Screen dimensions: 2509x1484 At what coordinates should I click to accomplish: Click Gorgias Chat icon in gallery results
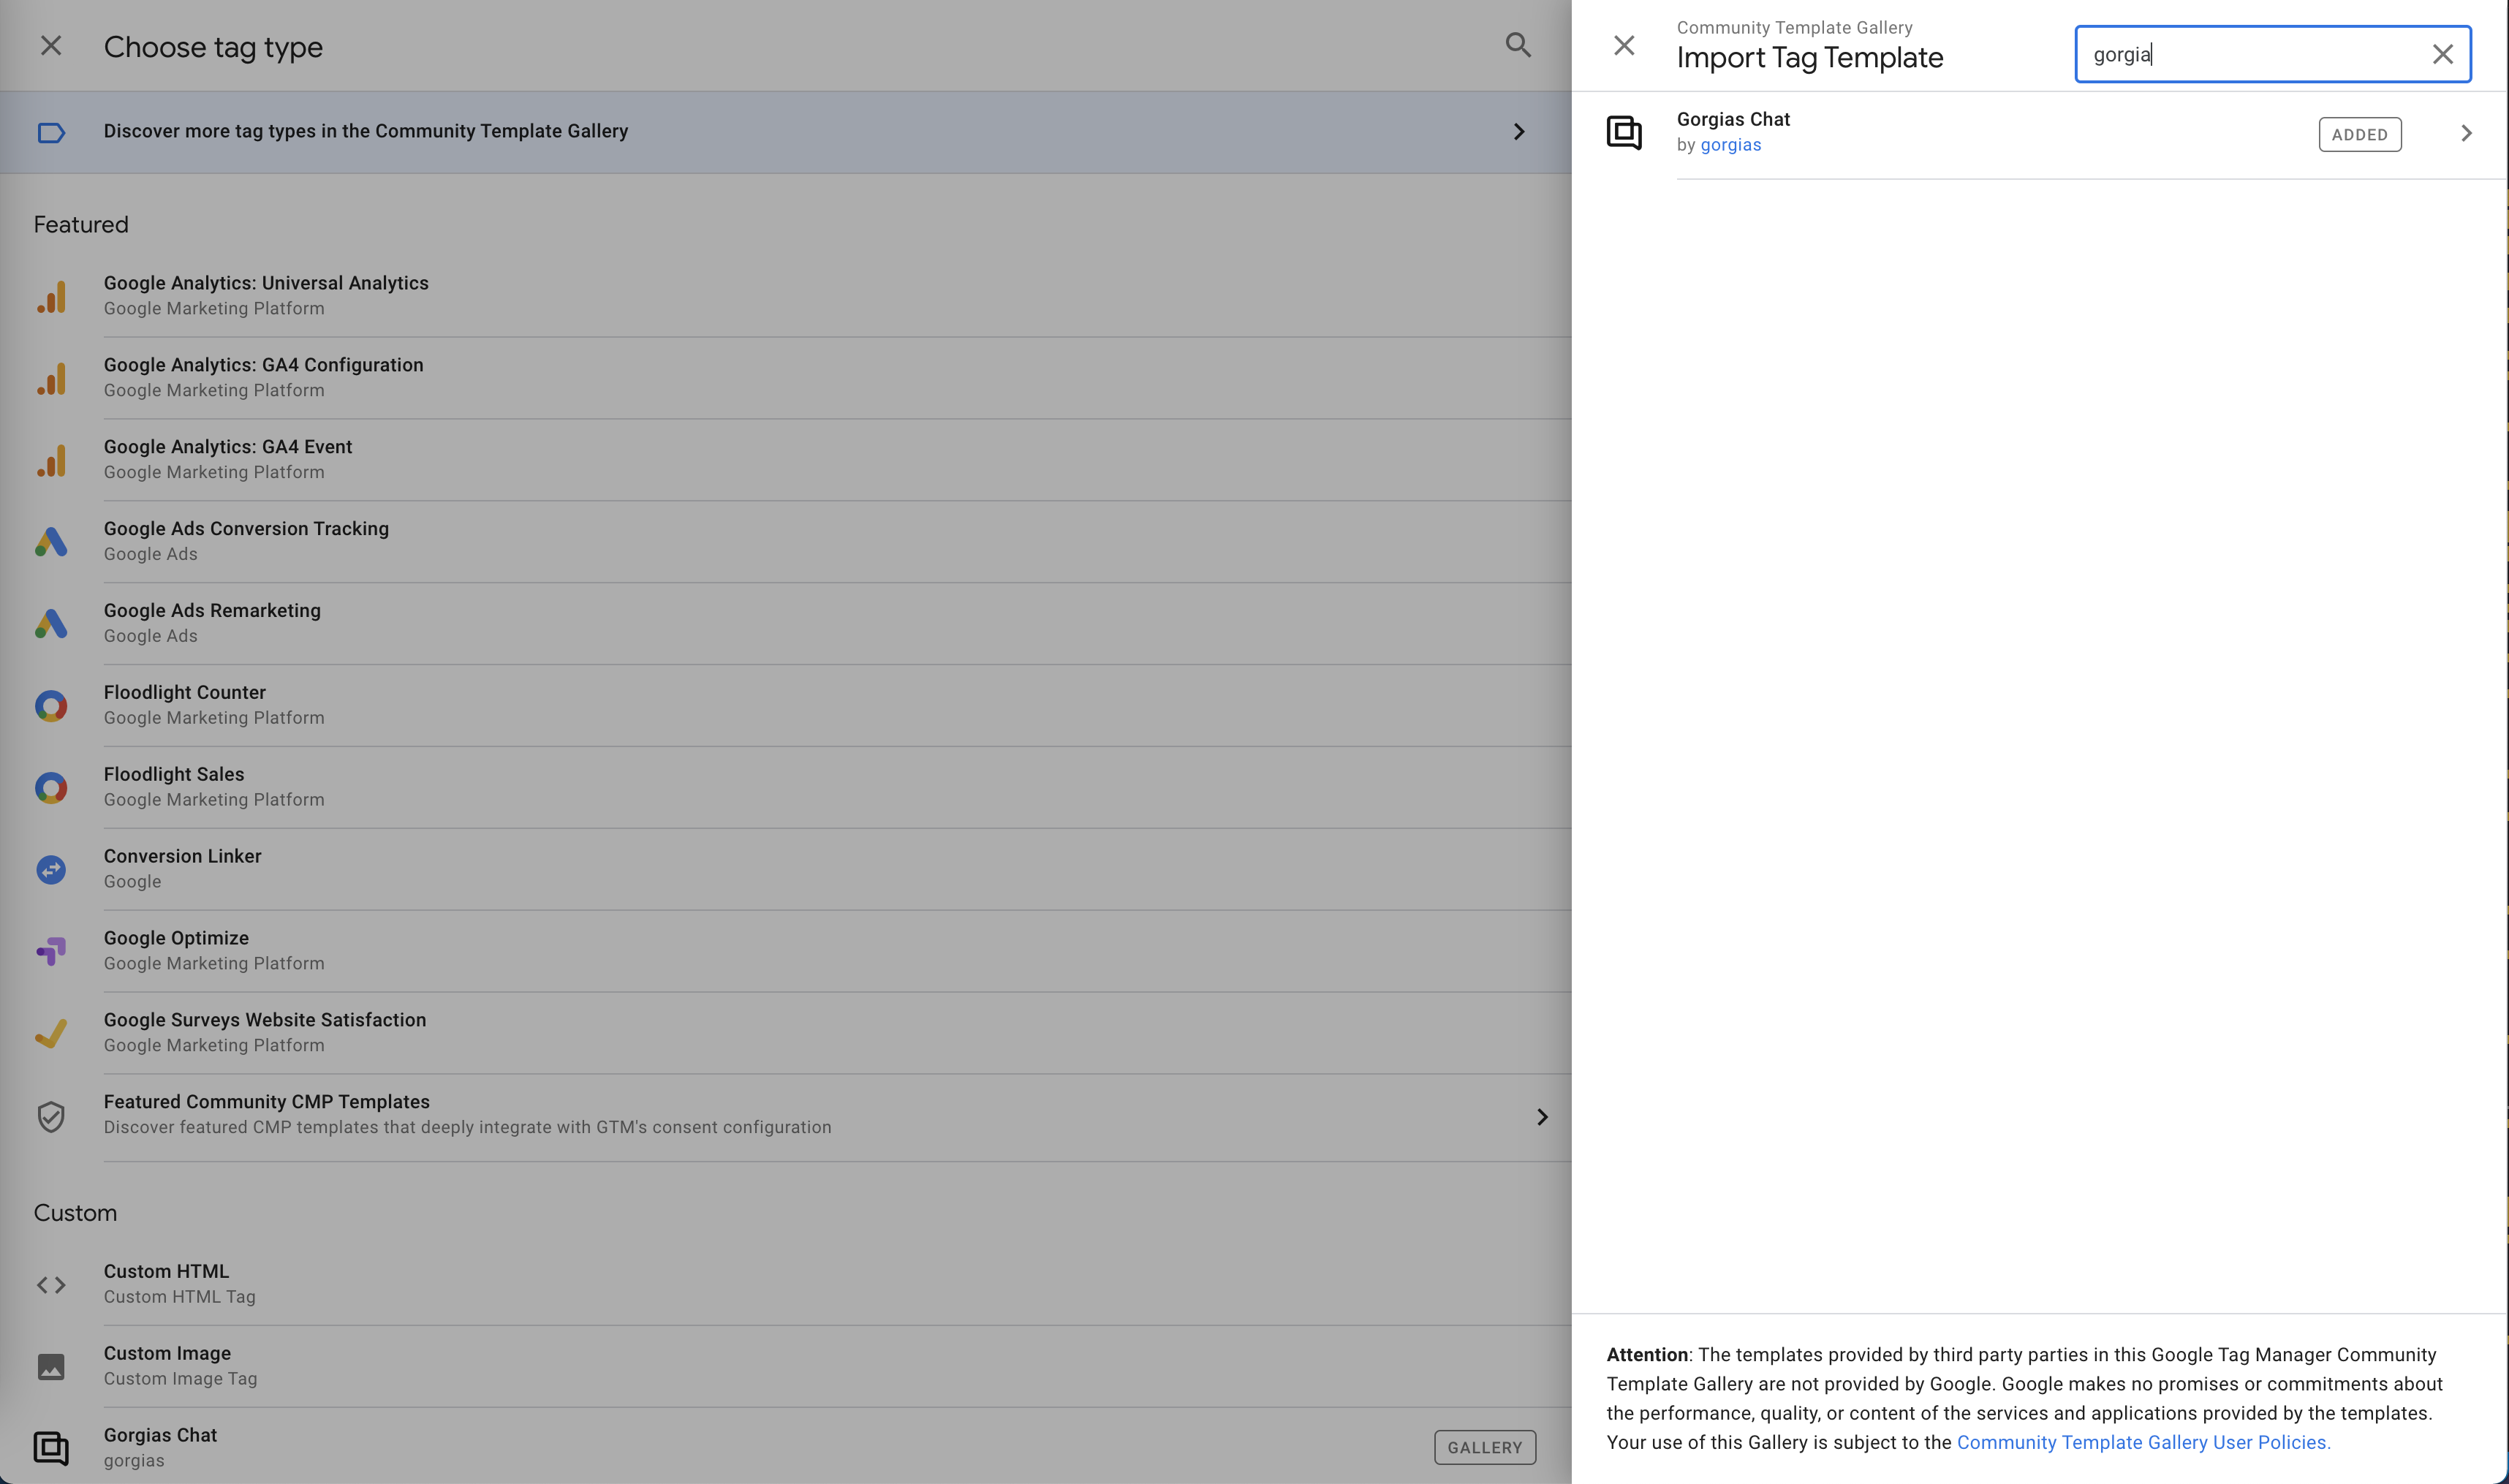1624,133
